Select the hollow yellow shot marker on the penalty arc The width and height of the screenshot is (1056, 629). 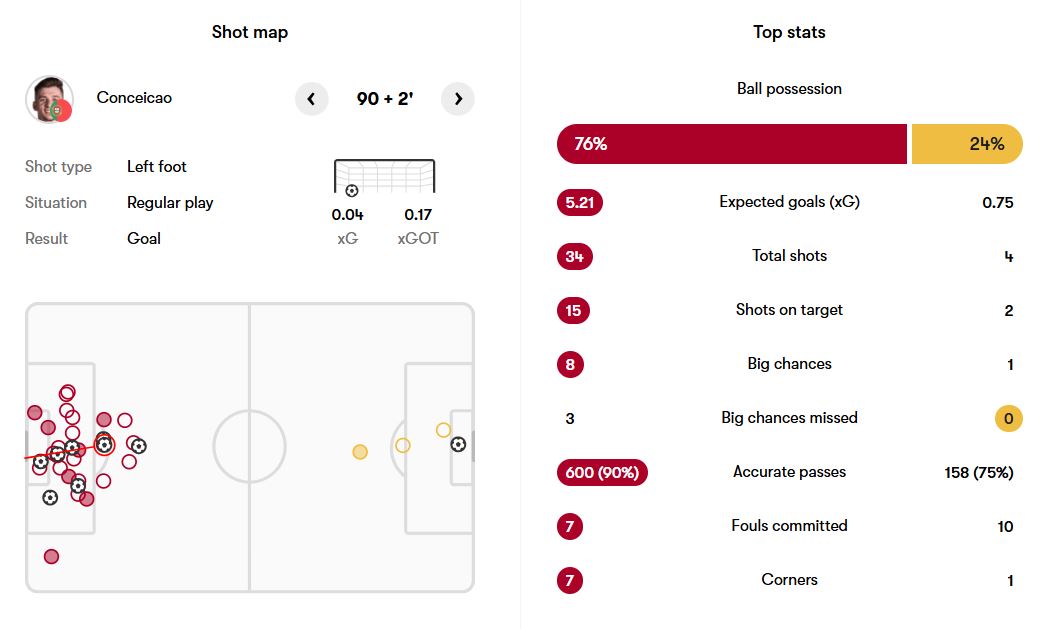point(402,445)
